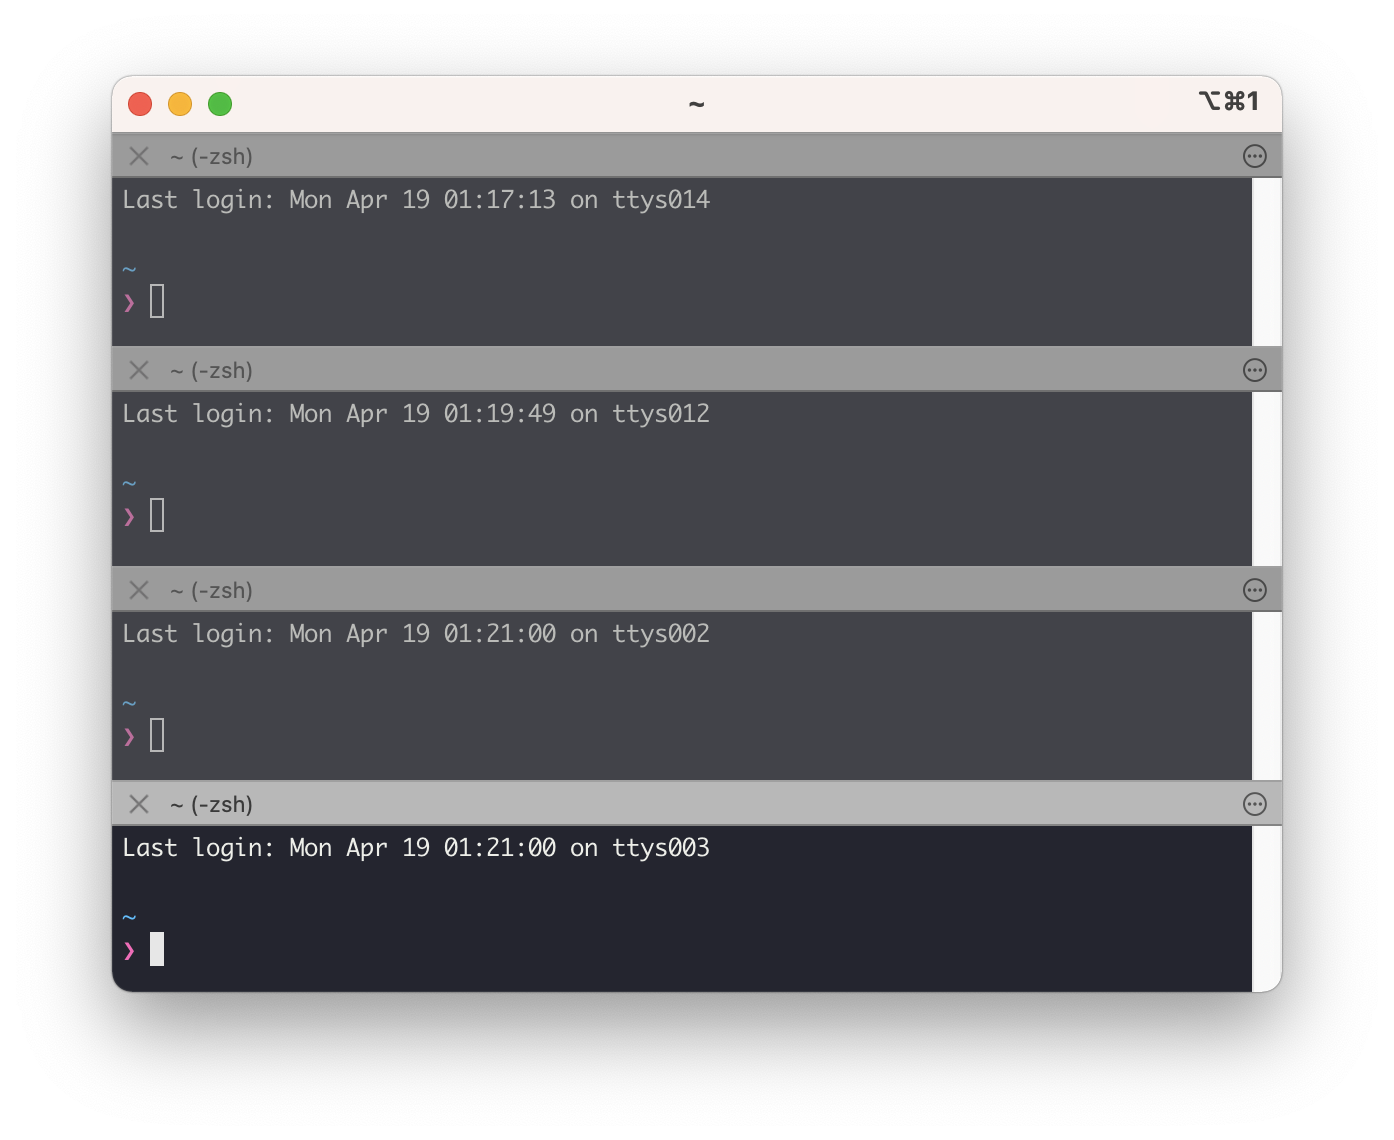Image resolution: width=1394 pixels, height=1140 pixels.
Task: Open options menu of the ttys014 pane
Action: 1254,155
